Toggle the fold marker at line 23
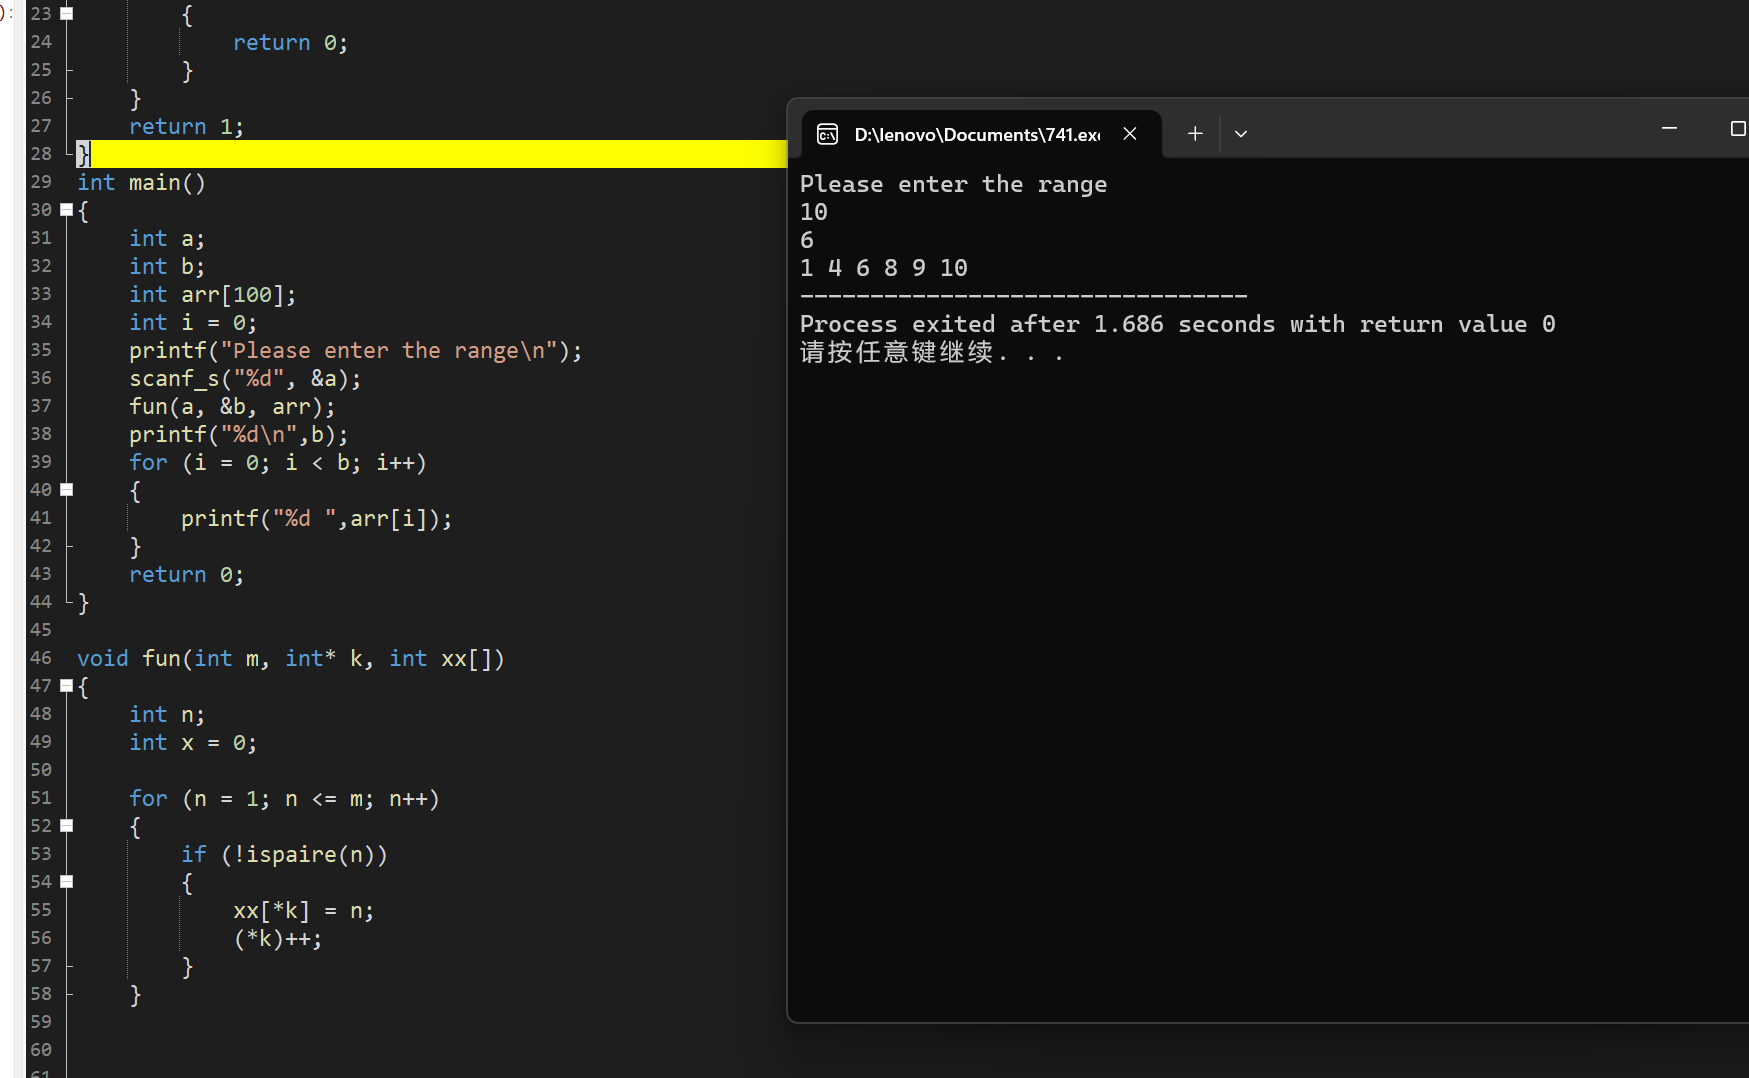The image size is (1749, 1078). (x=67, y=14)
